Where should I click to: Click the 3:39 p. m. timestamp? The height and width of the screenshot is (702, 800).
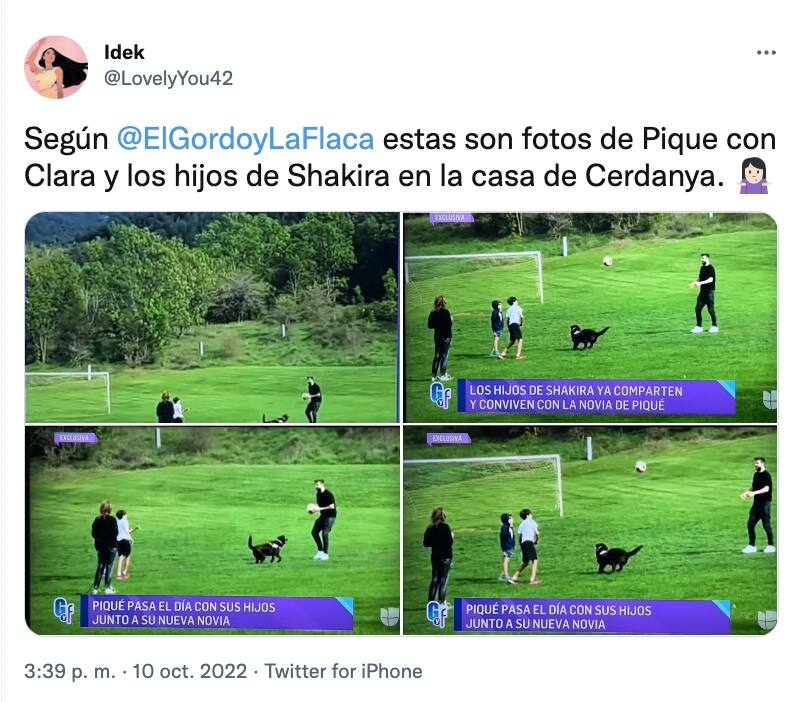(x=70, y=671)
